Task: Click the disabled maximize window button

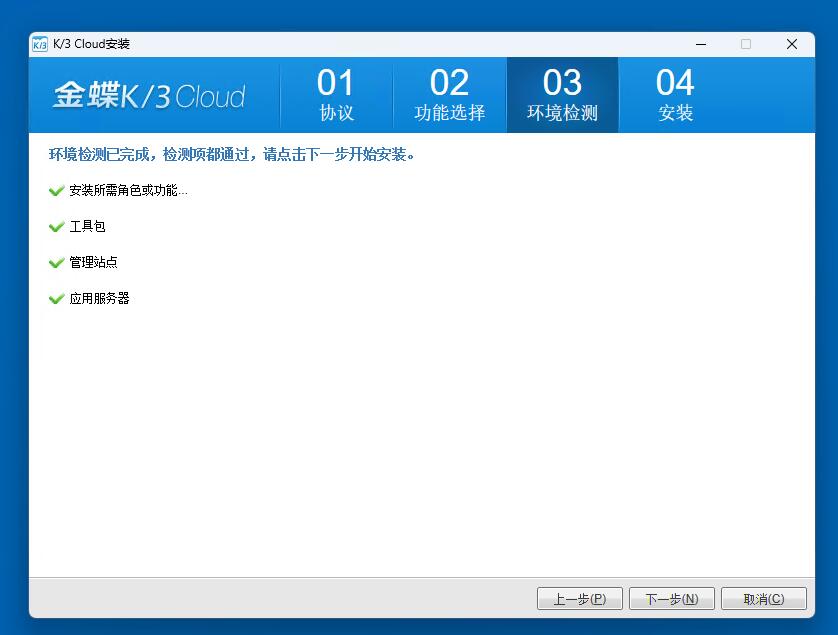Action: (x=746, y=44)
